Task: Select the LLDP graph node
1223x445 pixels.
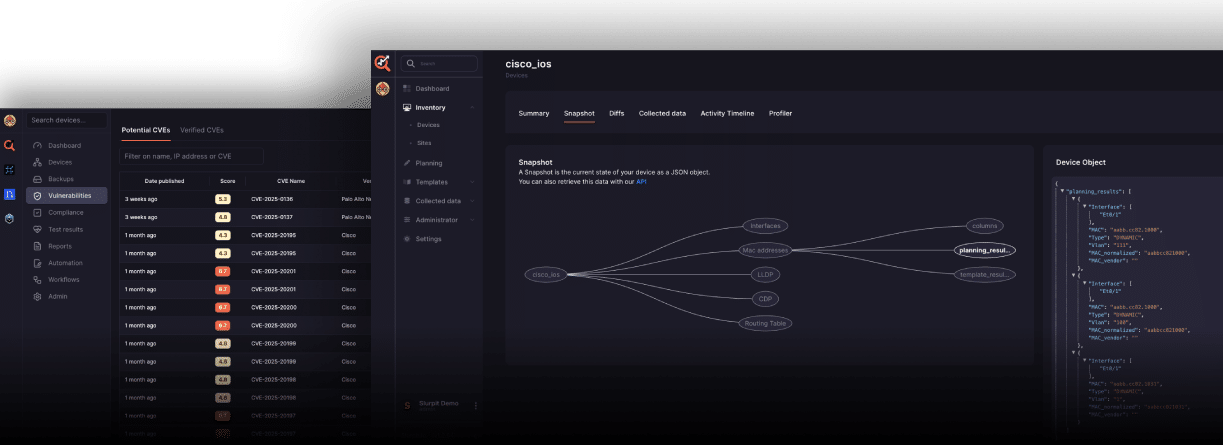Action: [x=766, y=274]
